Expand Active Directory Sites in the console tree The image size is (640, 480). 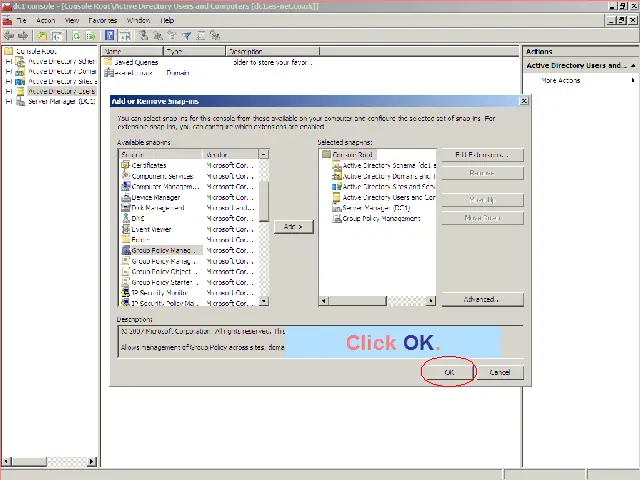tap(9, 82)
